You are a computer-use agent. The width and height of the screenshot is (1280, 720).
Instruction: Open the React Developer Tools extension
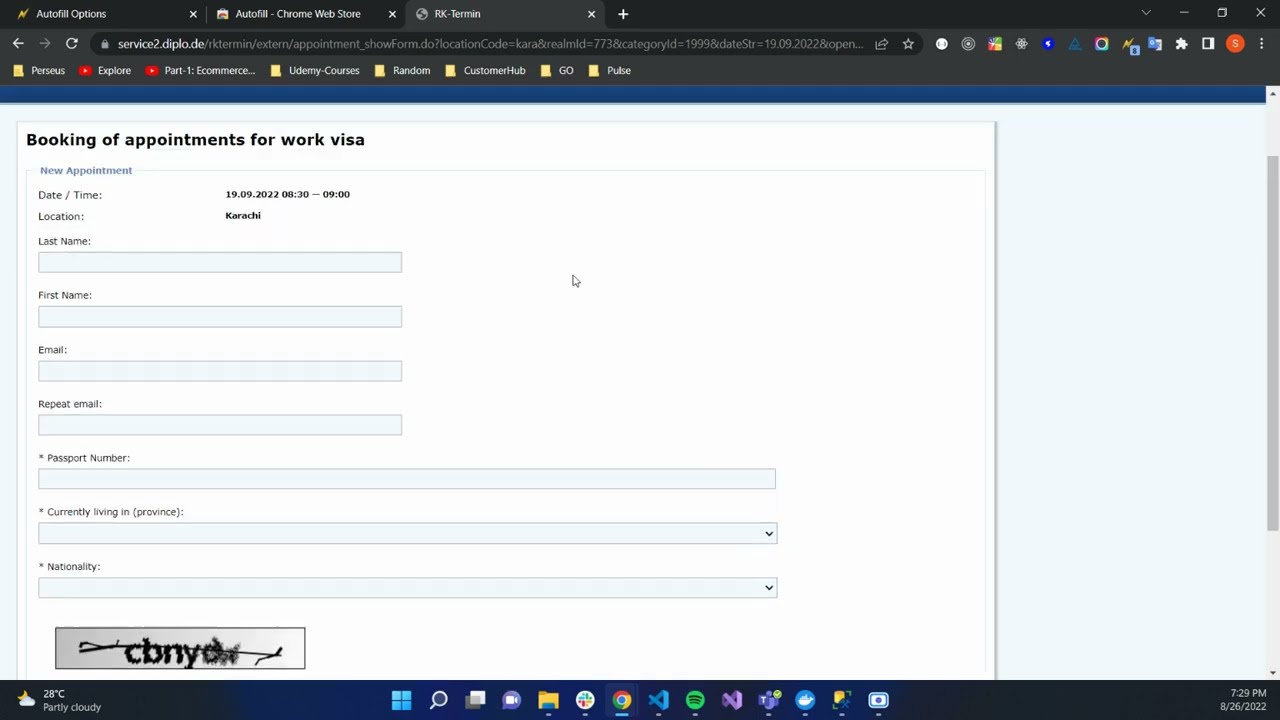(x=1021, y=44)
